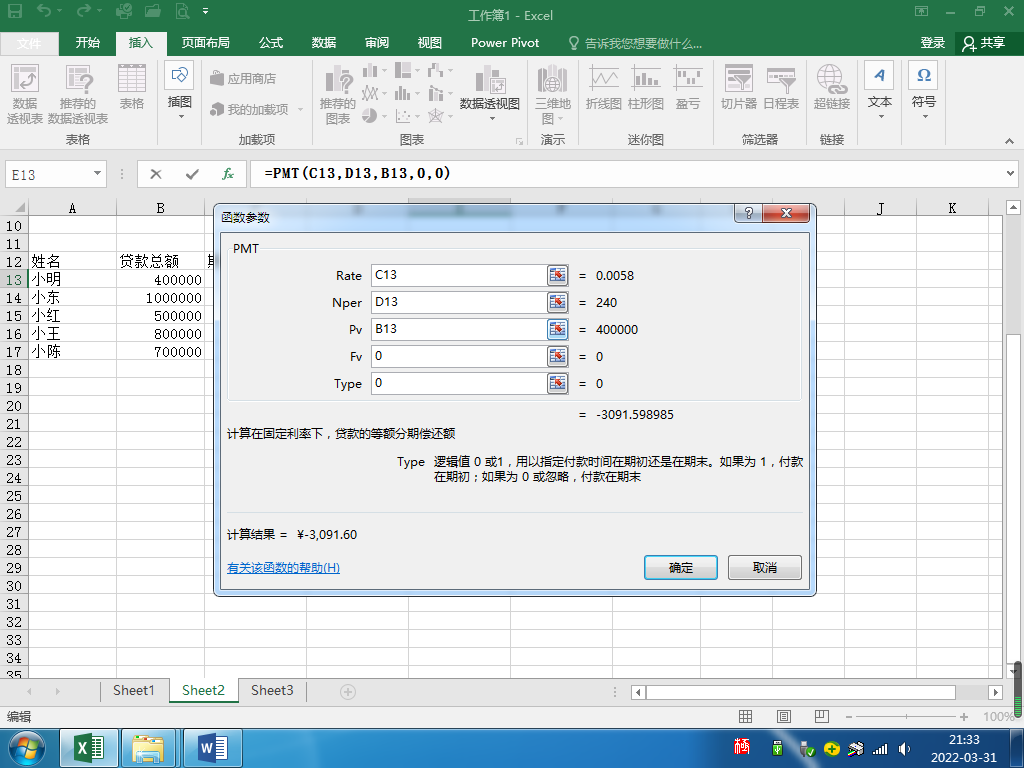Click the Nper input field
The image size is (1024, 768).
[x=459, y=302]
